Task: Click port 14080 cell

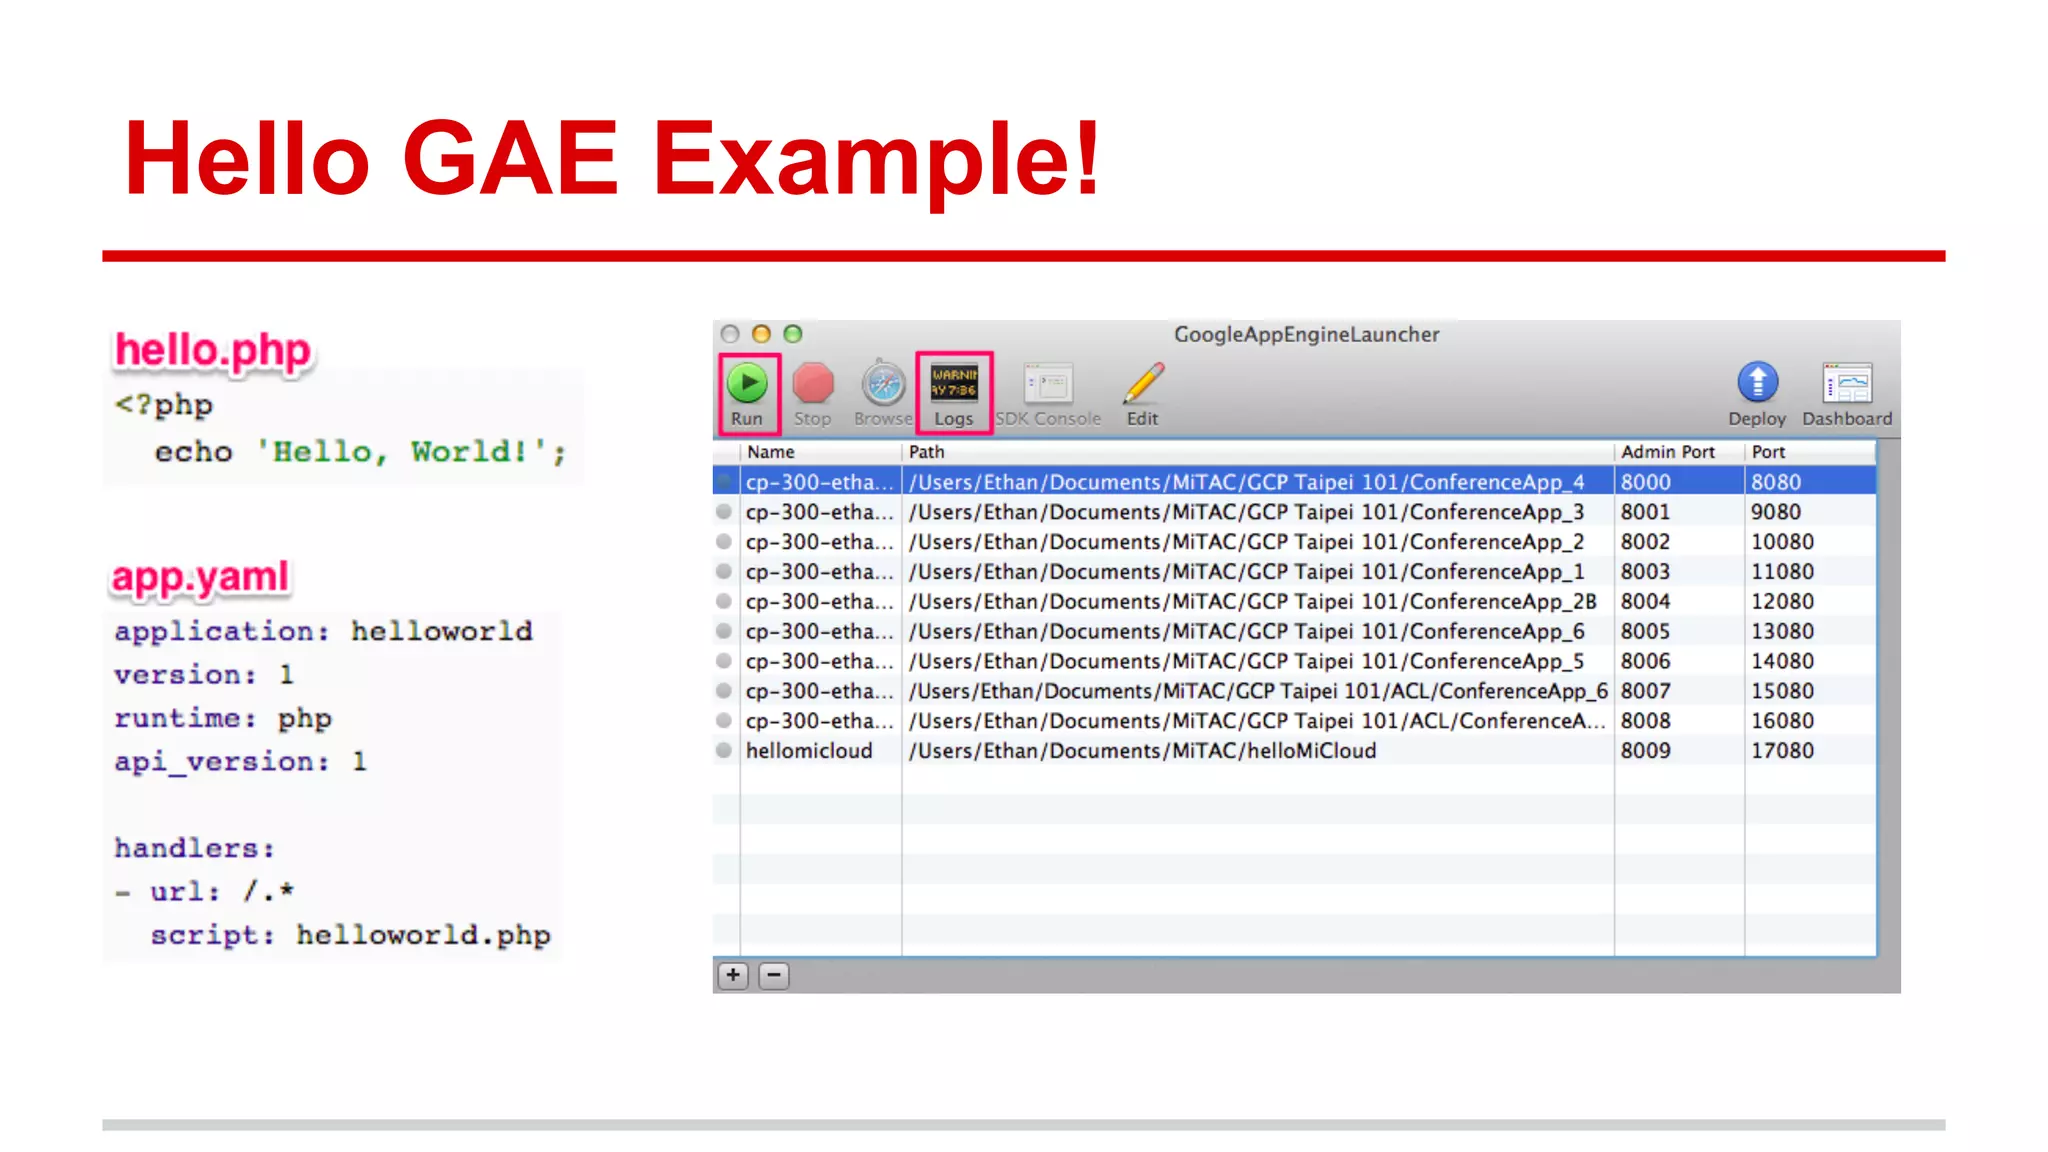Action: click(x=1782, y=661)
